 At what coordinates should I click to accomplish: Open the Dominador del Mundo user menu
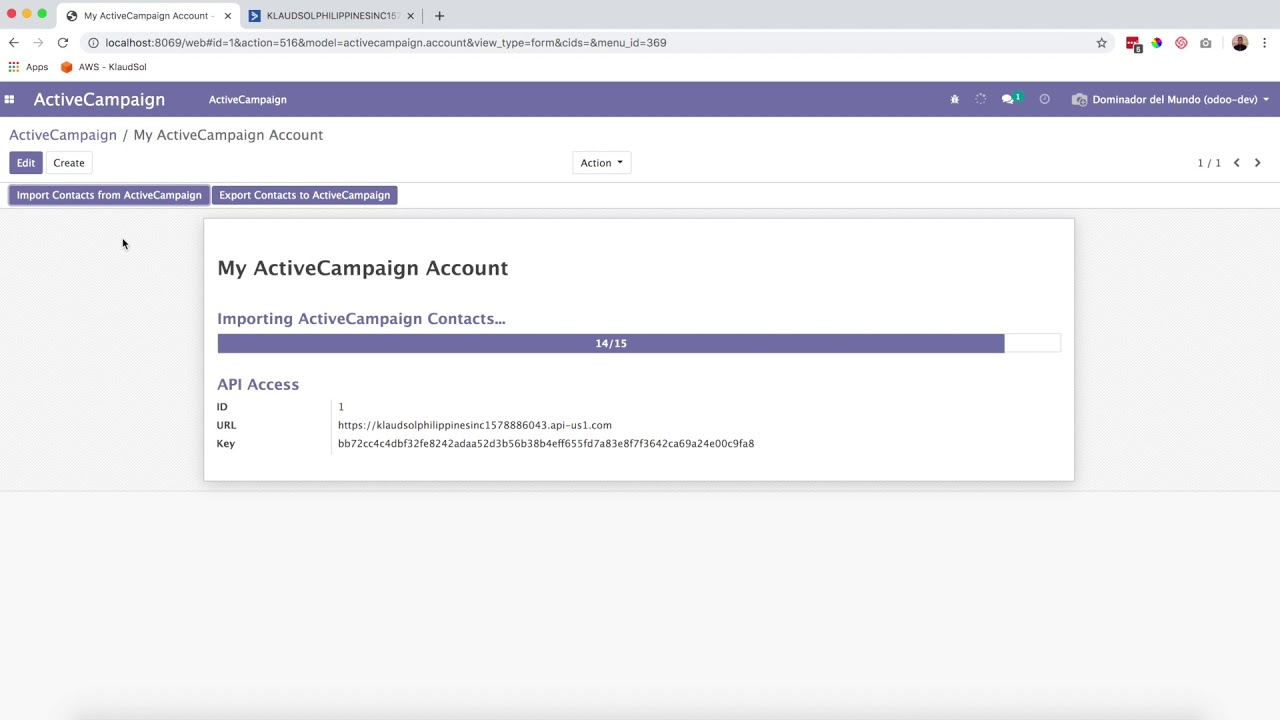point(1180,99)
